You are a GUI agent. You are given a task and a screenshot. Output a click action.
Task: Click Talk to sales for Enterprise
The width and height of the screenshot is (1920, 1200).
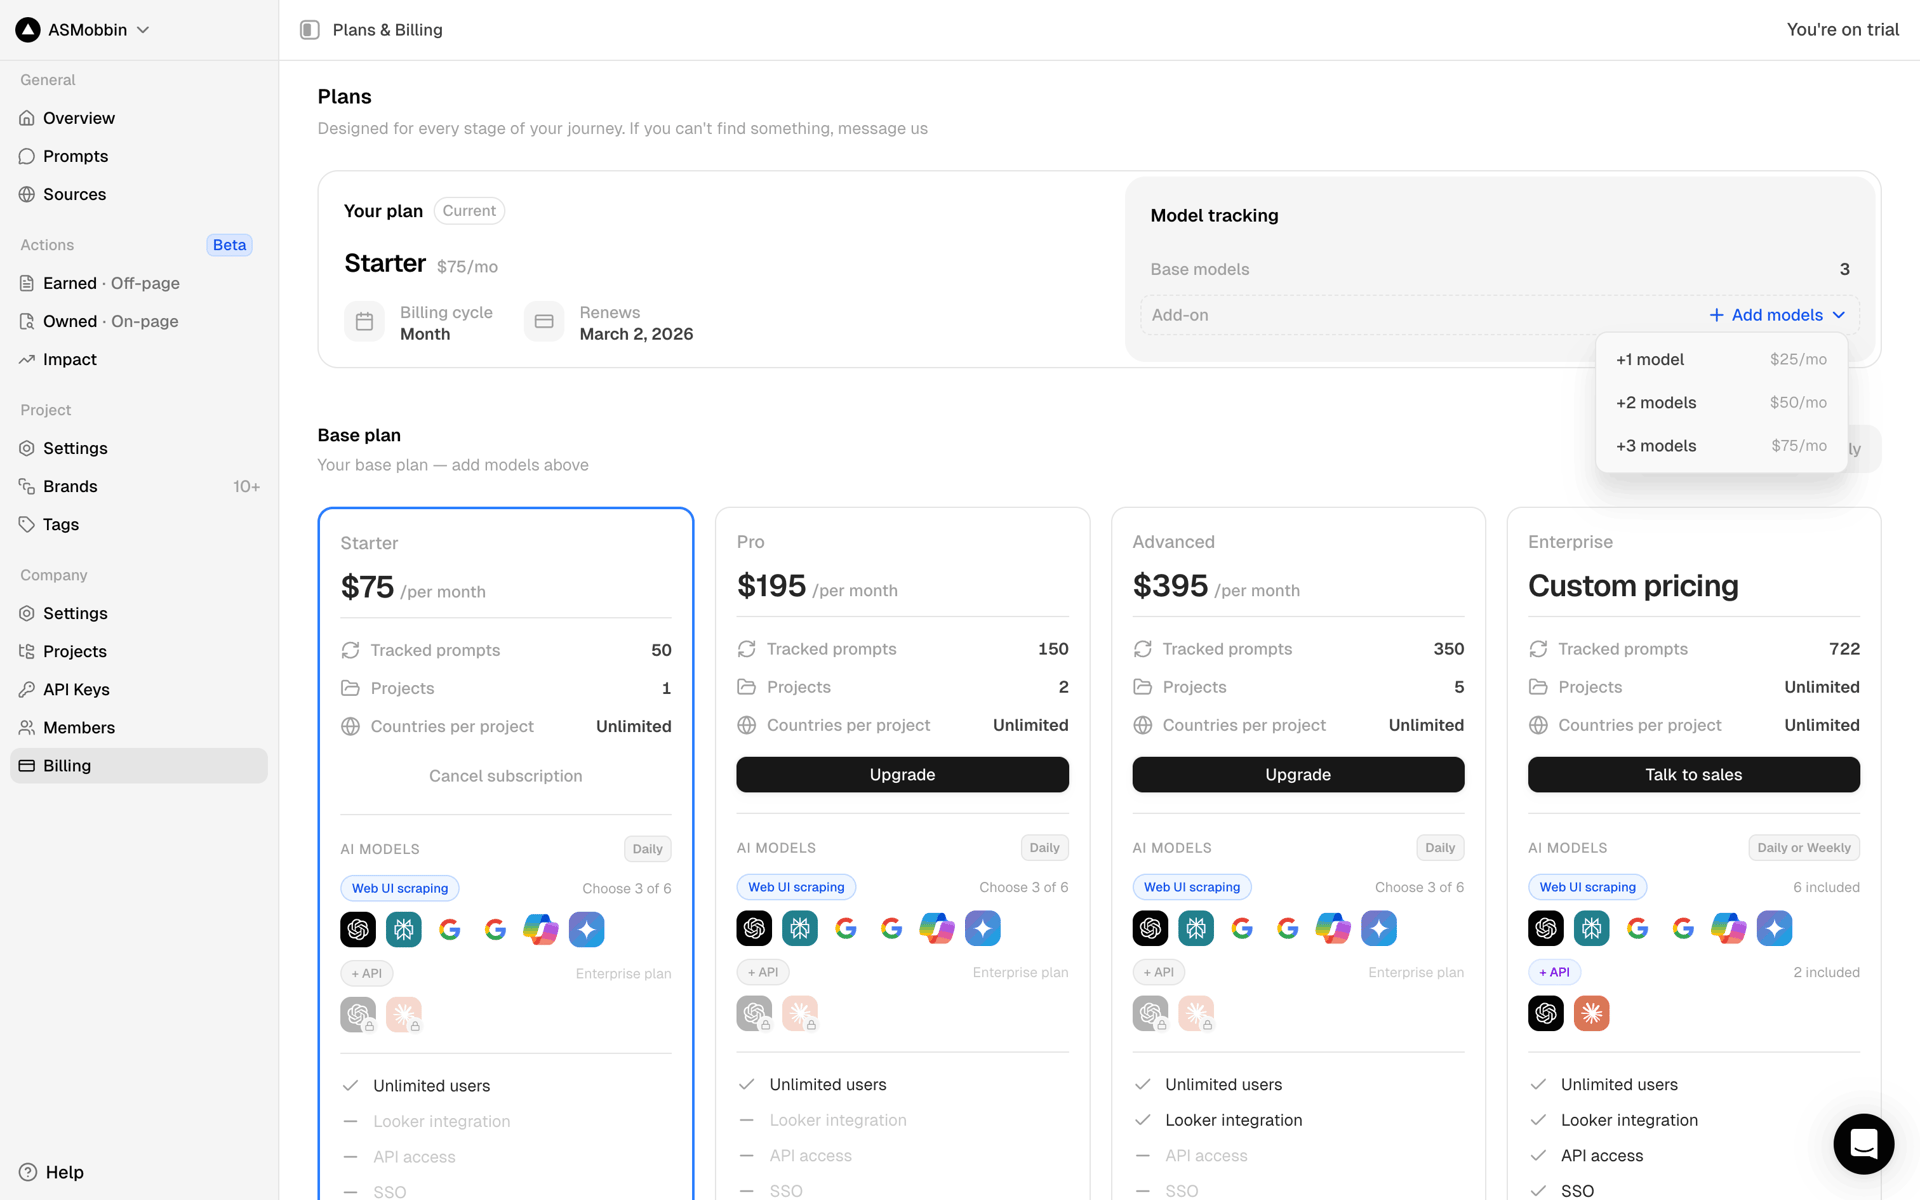pyautogui.click(x=1694, y=774)
